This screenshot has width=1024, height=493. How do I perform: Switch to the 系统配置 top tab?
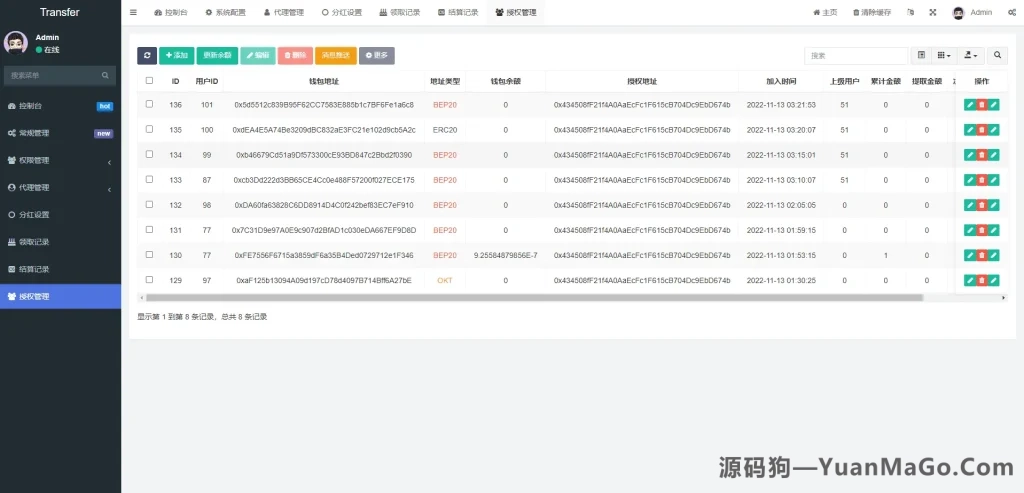(225, 12)
